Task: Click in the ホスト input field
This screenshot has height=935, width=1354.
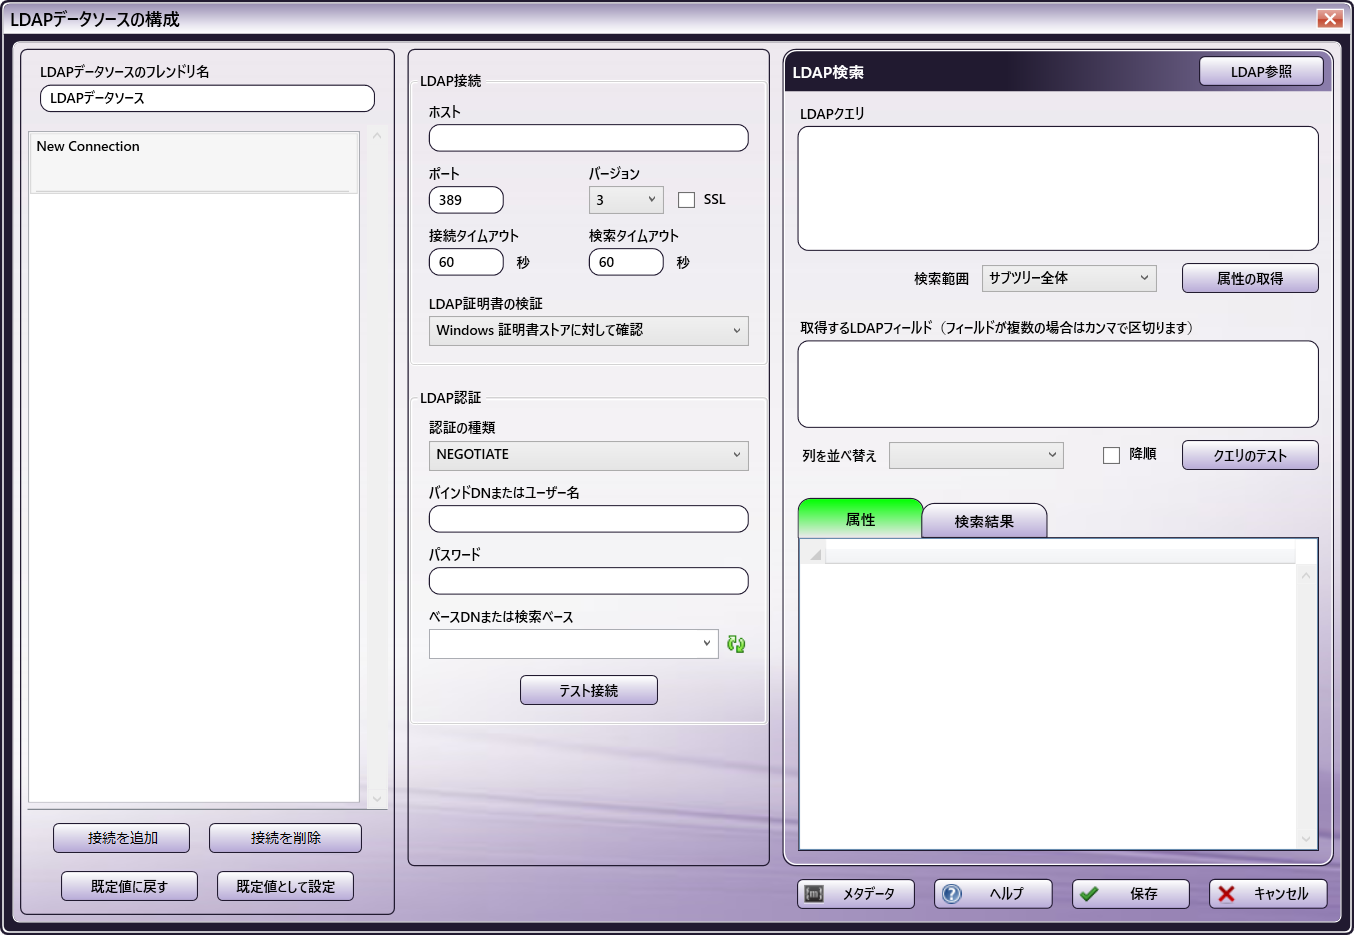Action: pyautogui.click(x=588, y=138)
